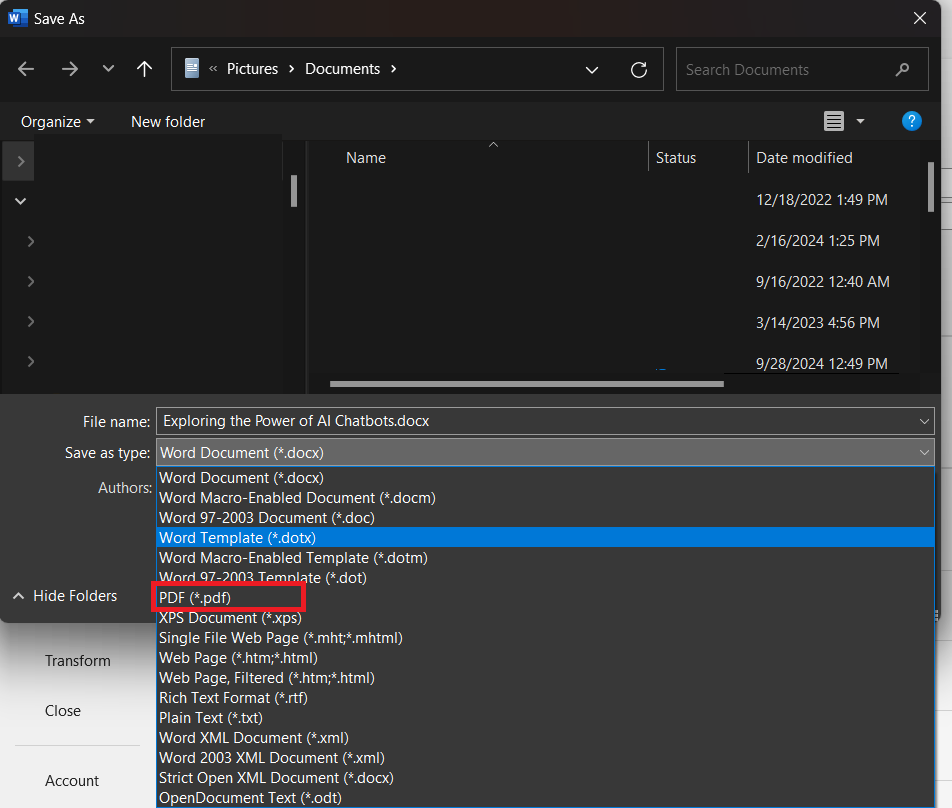952x808 pixels.
Task: Select Pictures in the address path
Action: click(252, 69)
